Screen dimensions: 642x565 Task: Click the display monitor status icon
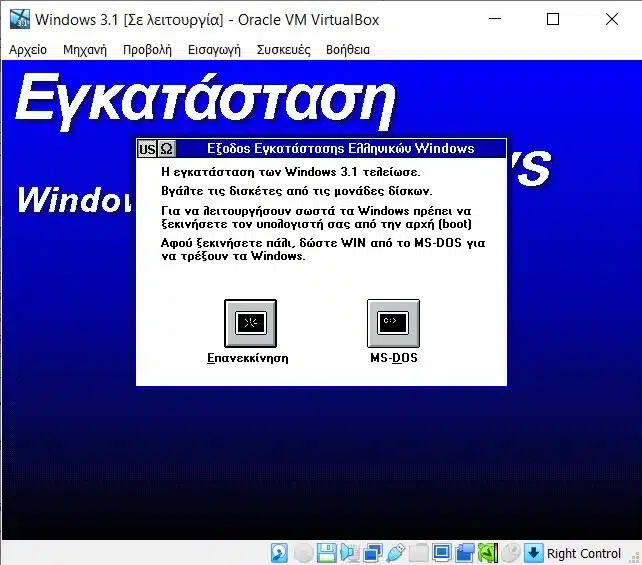[441, 553]
